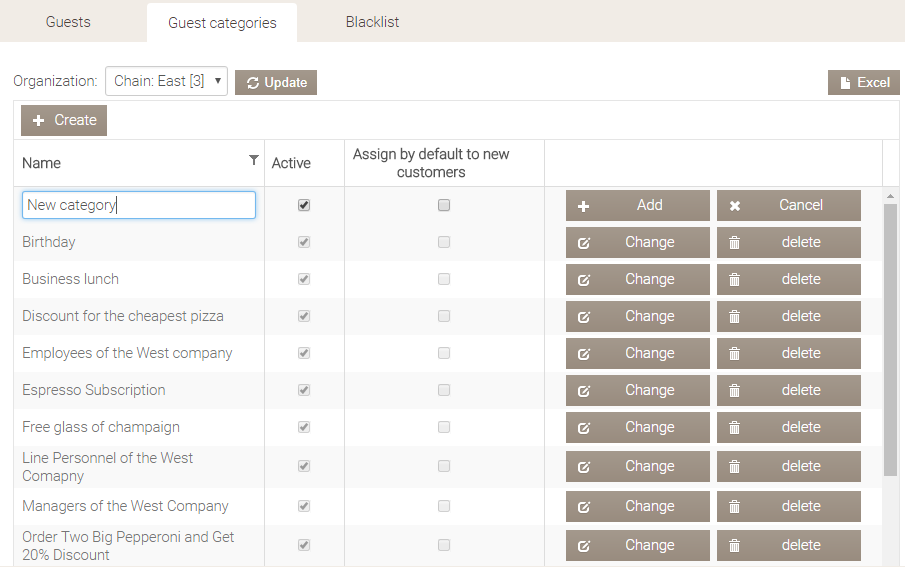Open the Organization dropdown

click(166, 81)
